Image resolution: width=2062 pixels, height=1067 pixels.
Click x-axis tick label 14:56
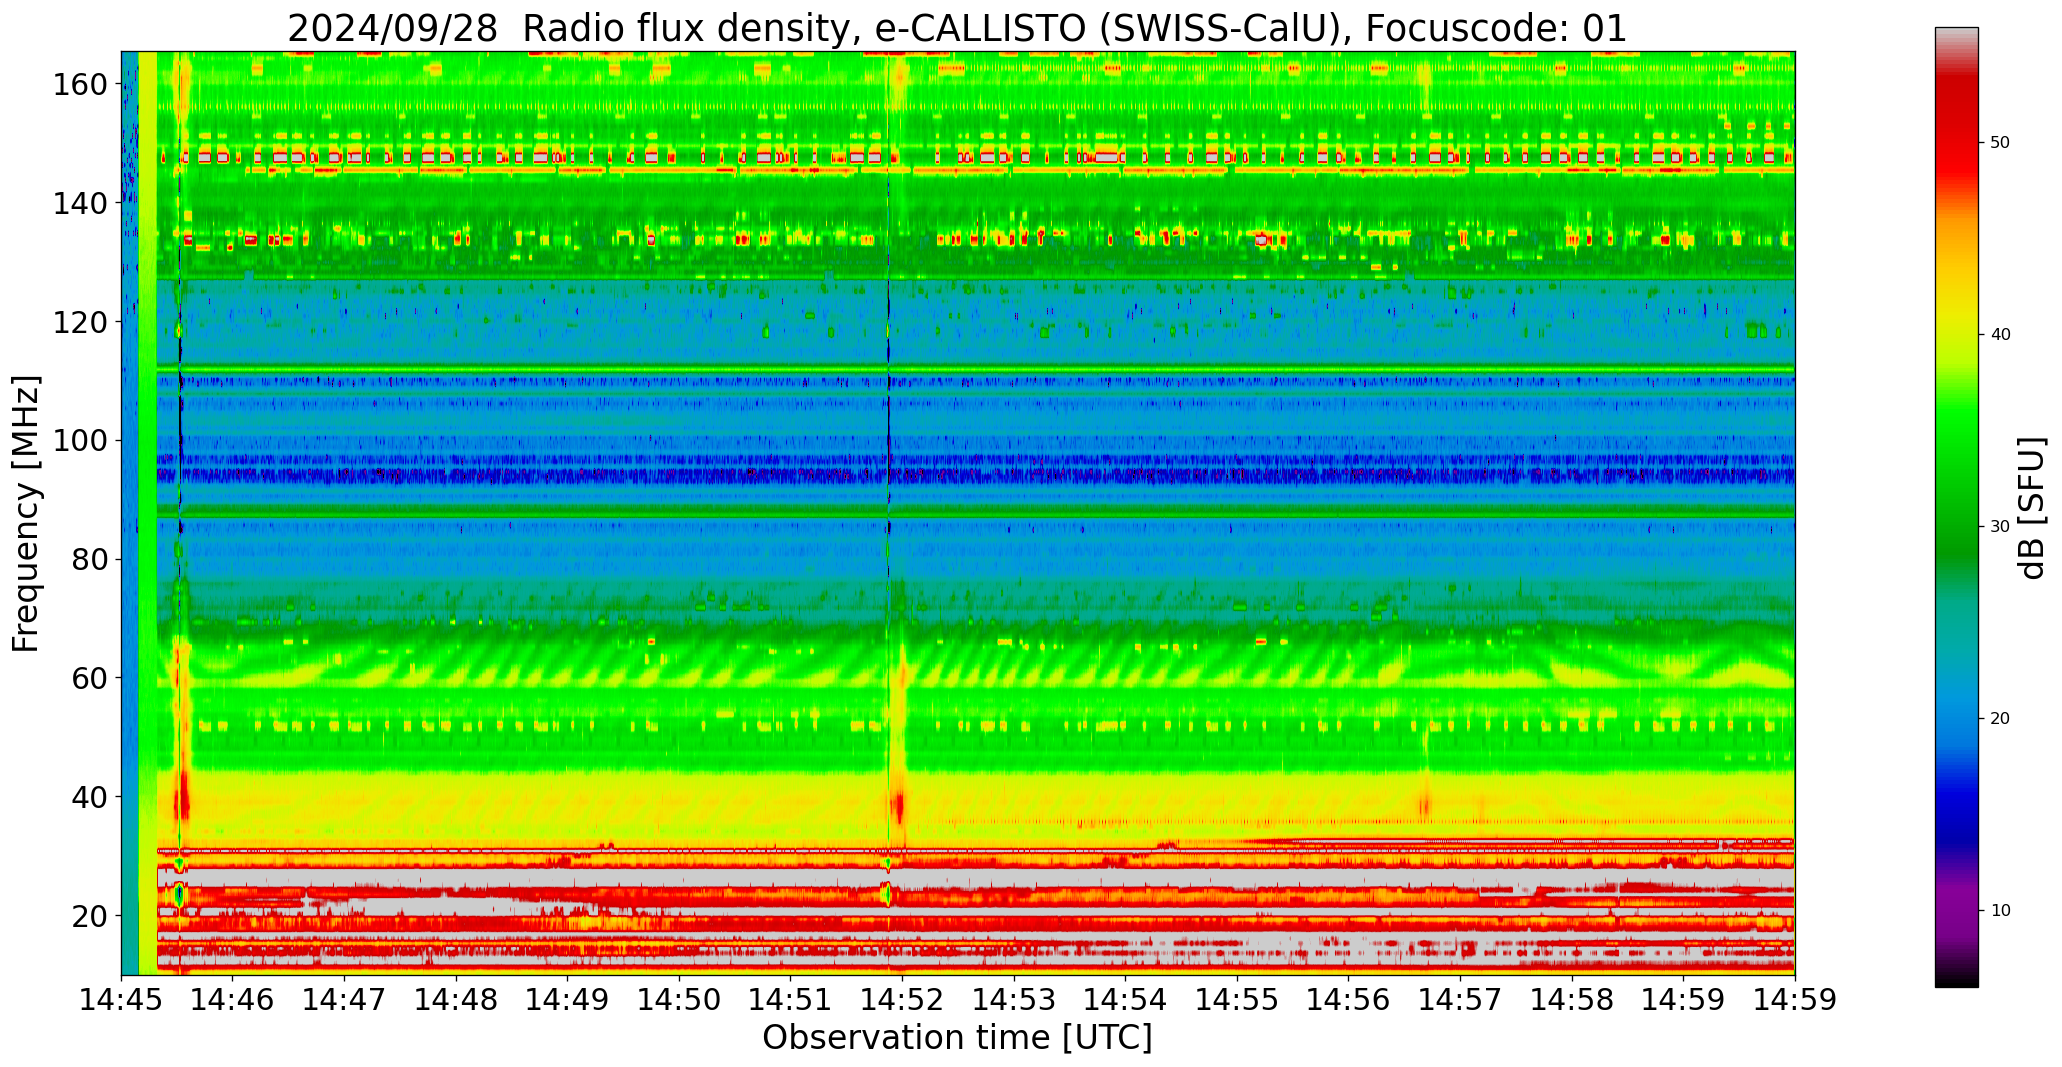coord(1349,998)
